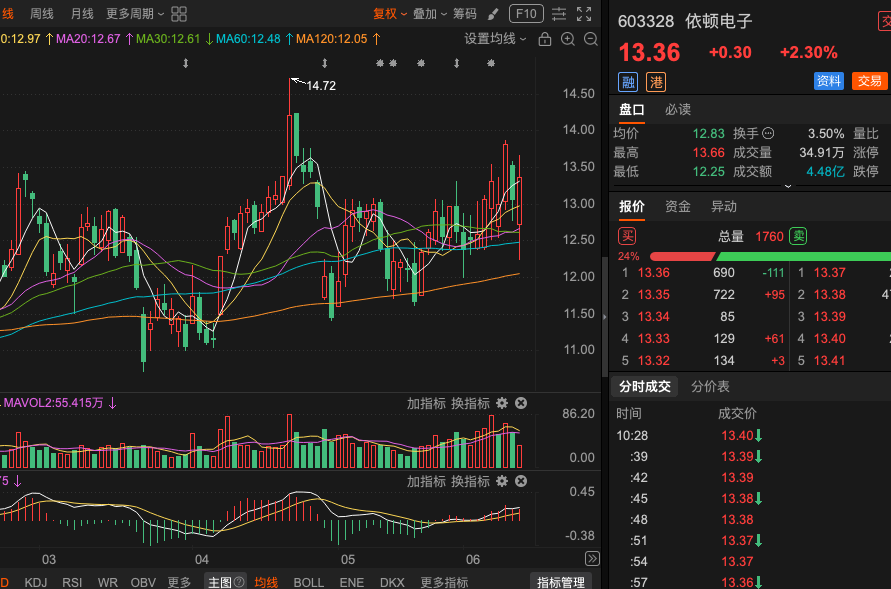Click 主图 help label
891x589 pixels.
coord(226,582)
